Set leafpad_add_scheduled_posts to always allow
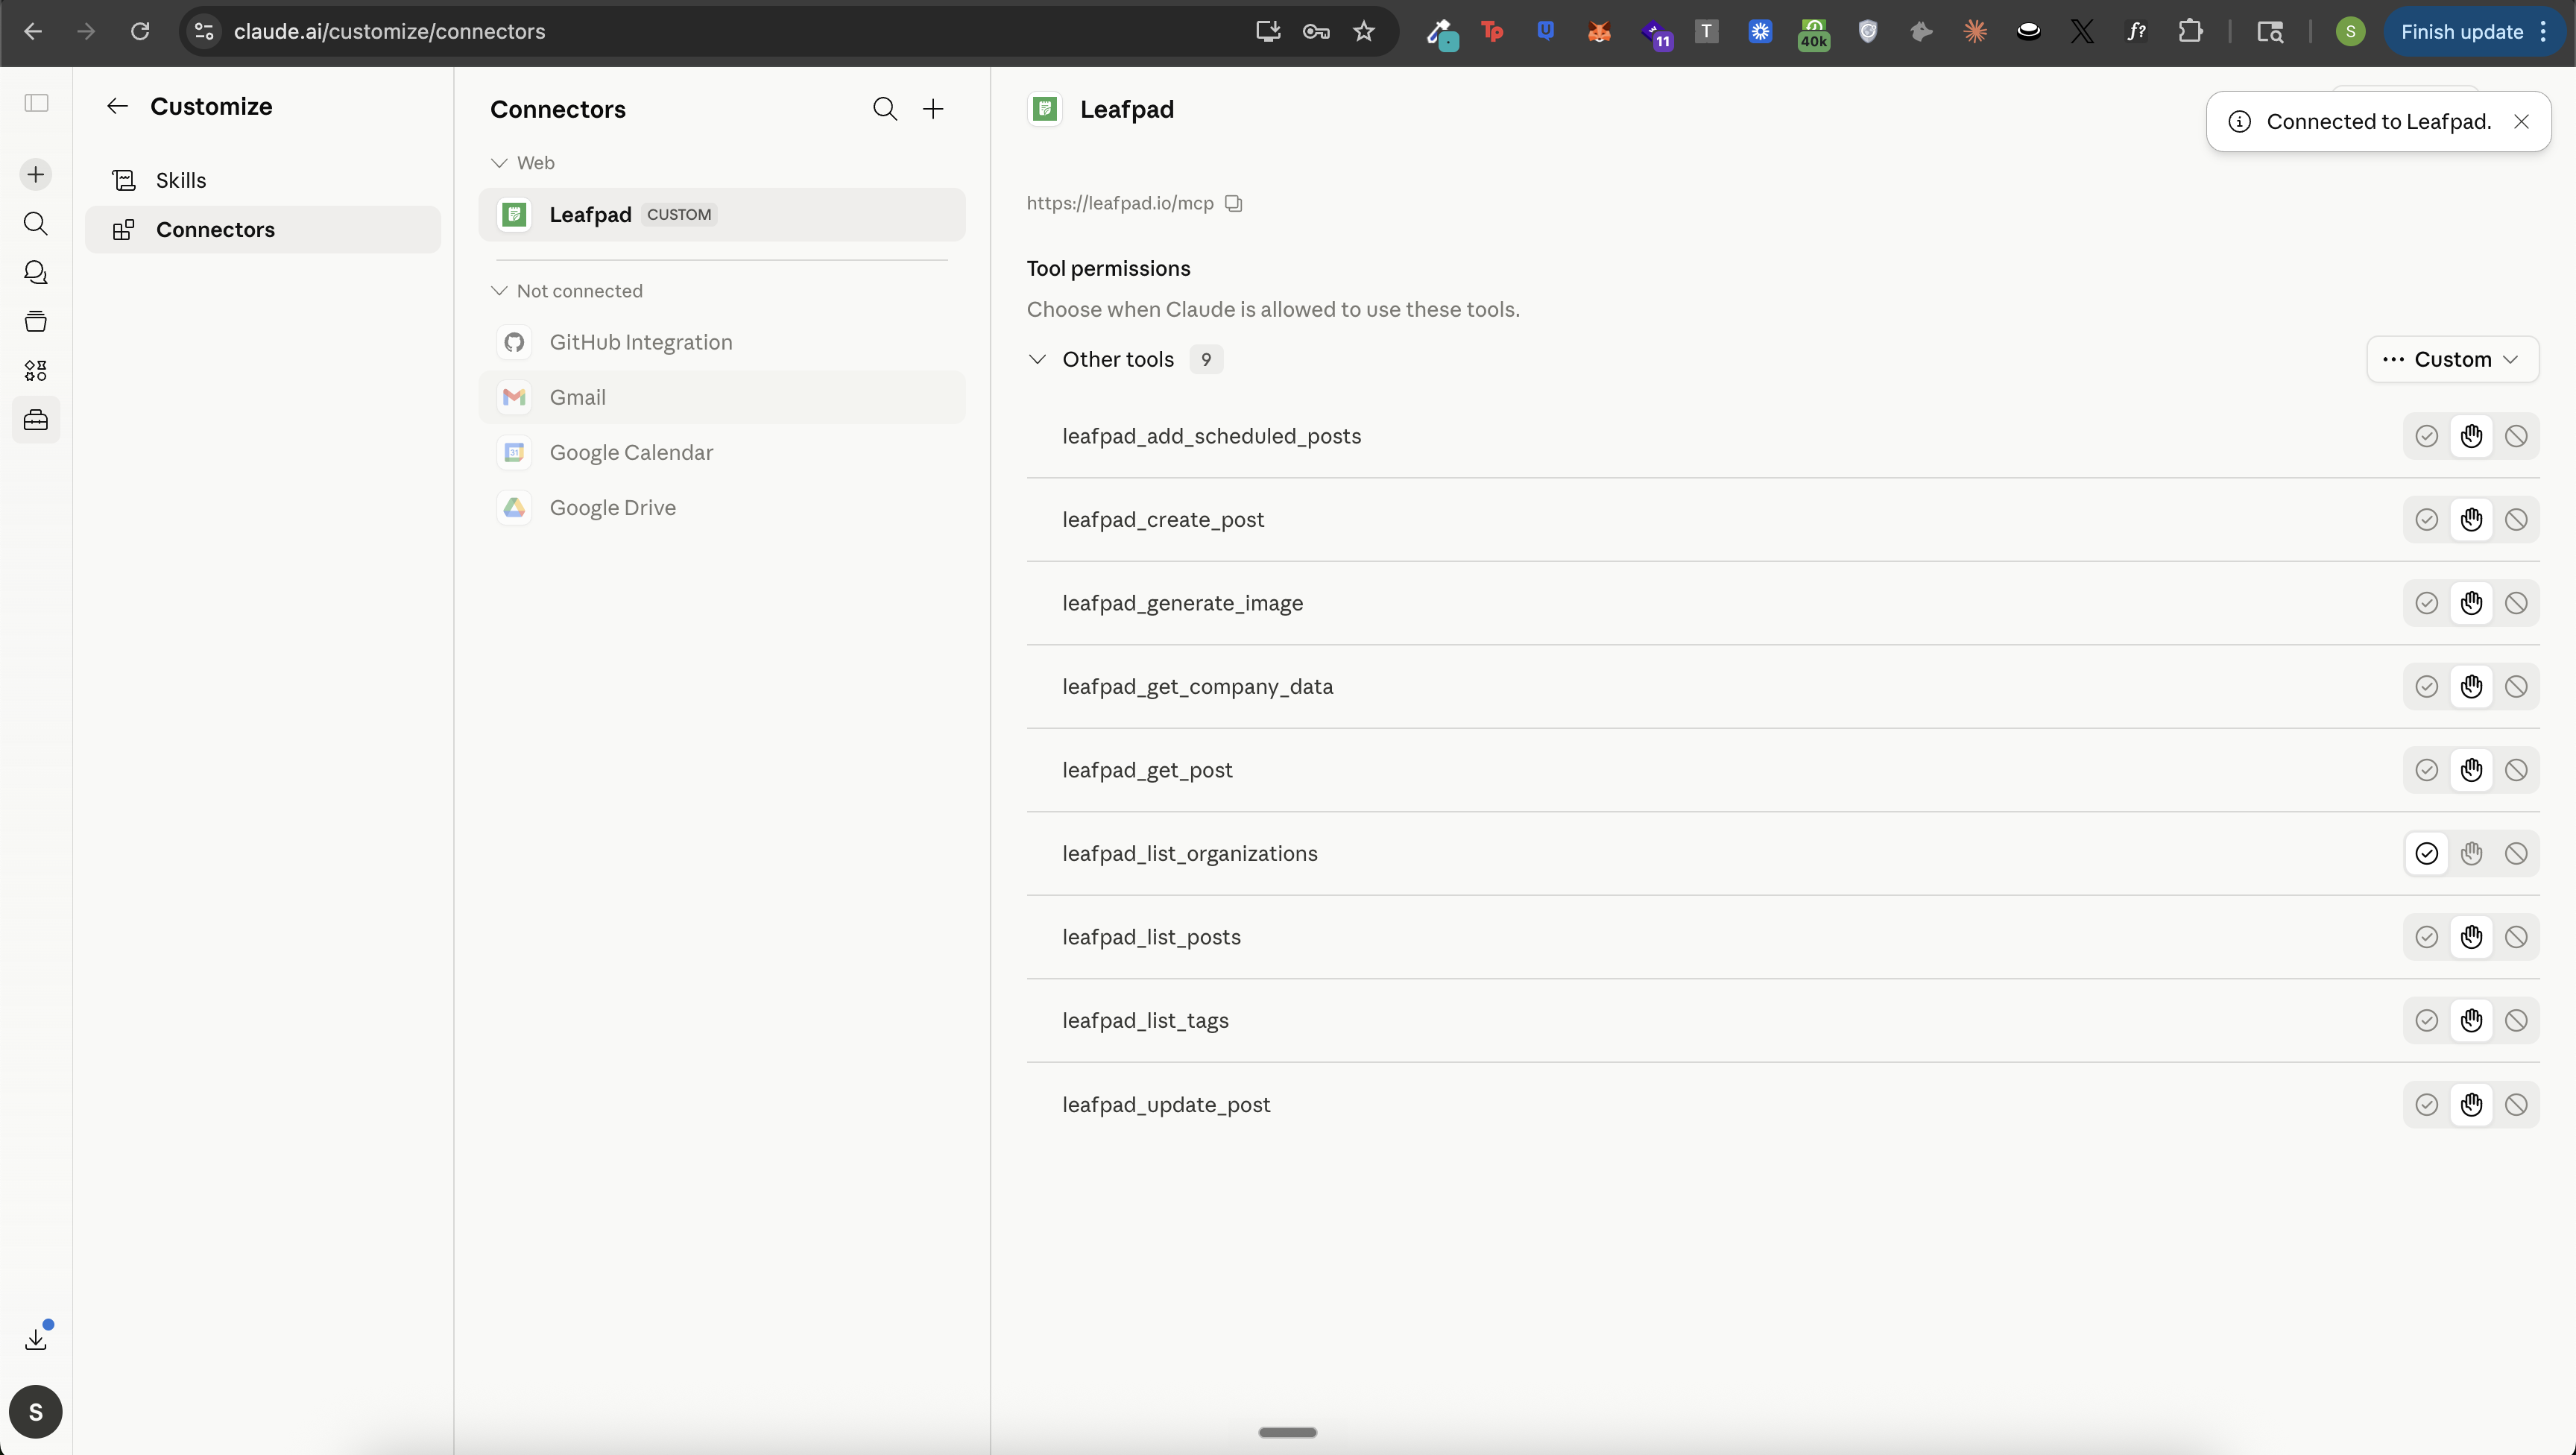 [x=2426, y=436]
